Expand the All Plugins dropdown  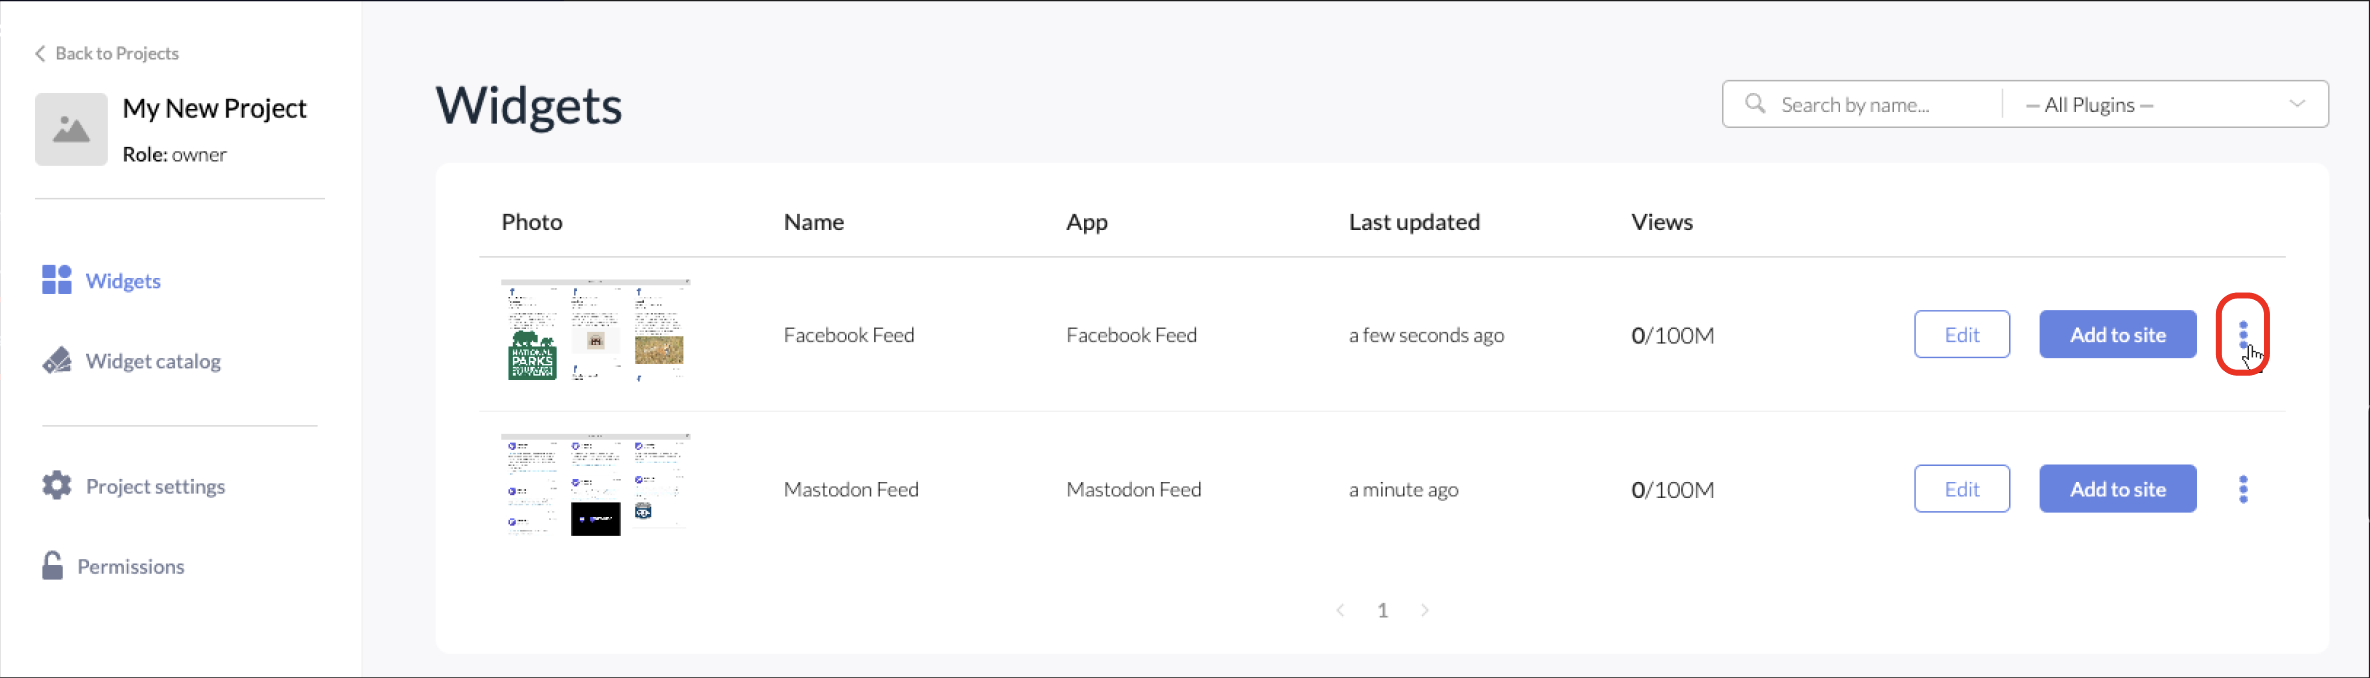click(x=2165, y=104)
